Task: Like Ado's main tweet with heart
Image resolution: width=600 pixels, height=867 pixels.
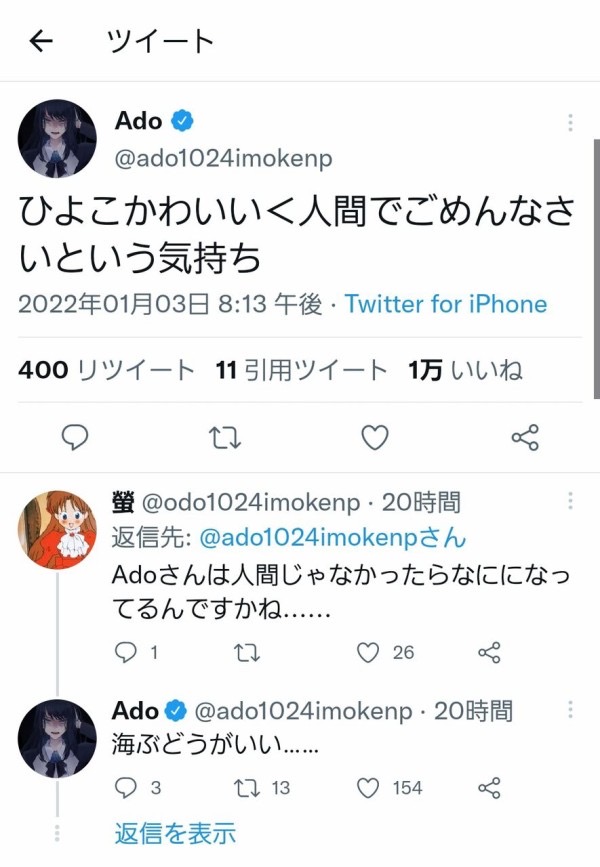Action: tap(375, 437)
